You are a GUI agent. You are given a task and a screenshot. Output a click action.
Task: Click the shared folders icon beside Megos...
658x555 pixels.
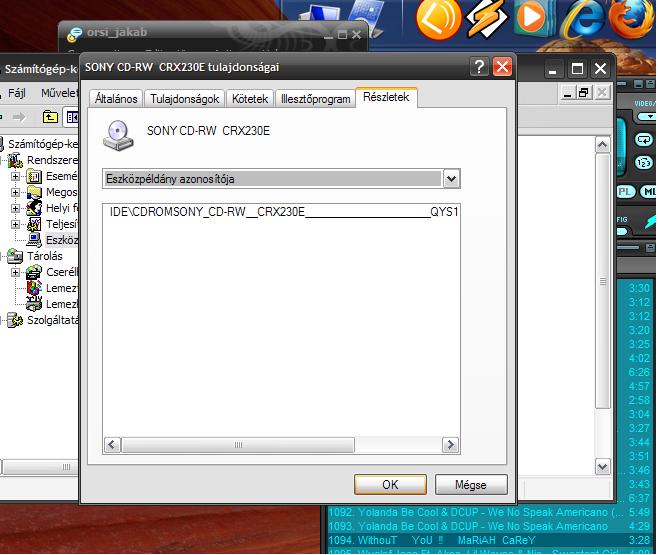34,193
